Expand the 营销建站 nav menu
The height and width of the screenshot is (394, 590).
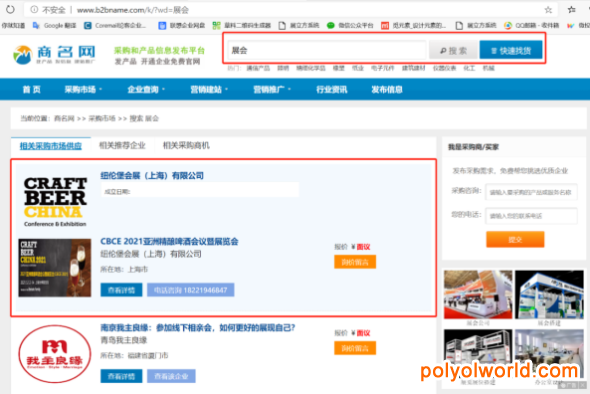209,90
